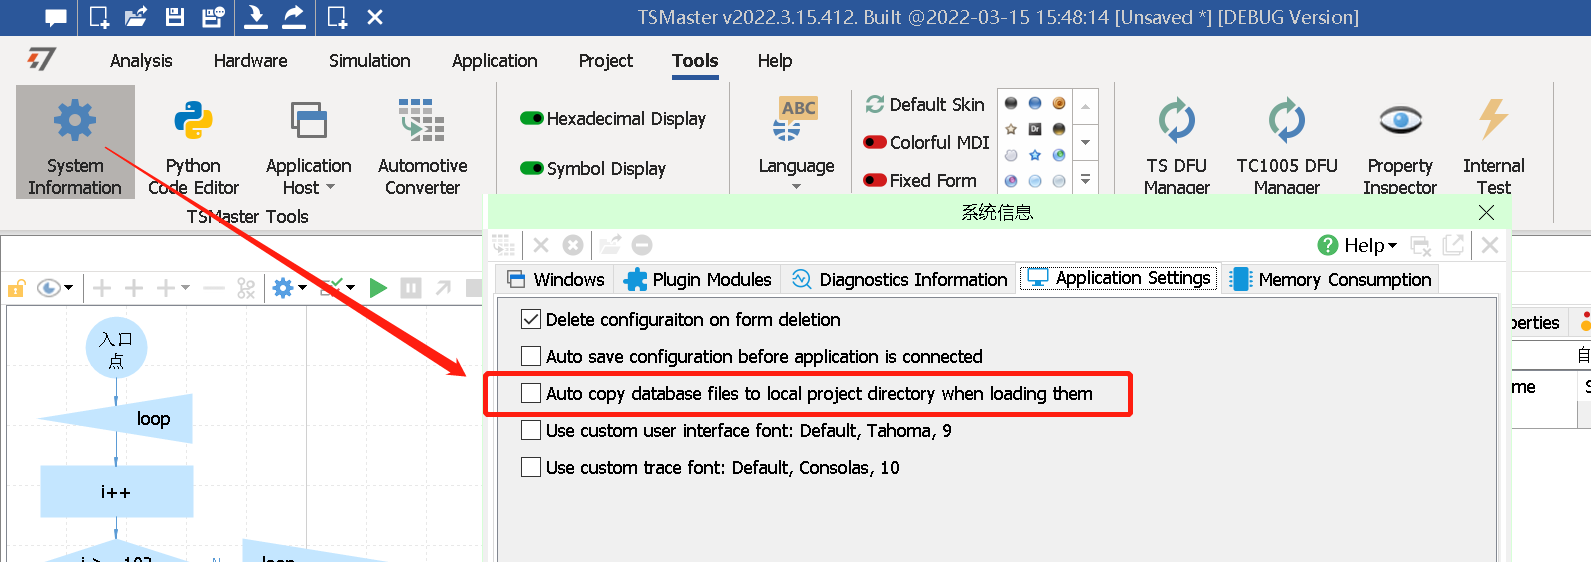The image size is (1591, 562).
Task: Click the pause button in flowchart toolbar
Action: (x=411, y=288)
